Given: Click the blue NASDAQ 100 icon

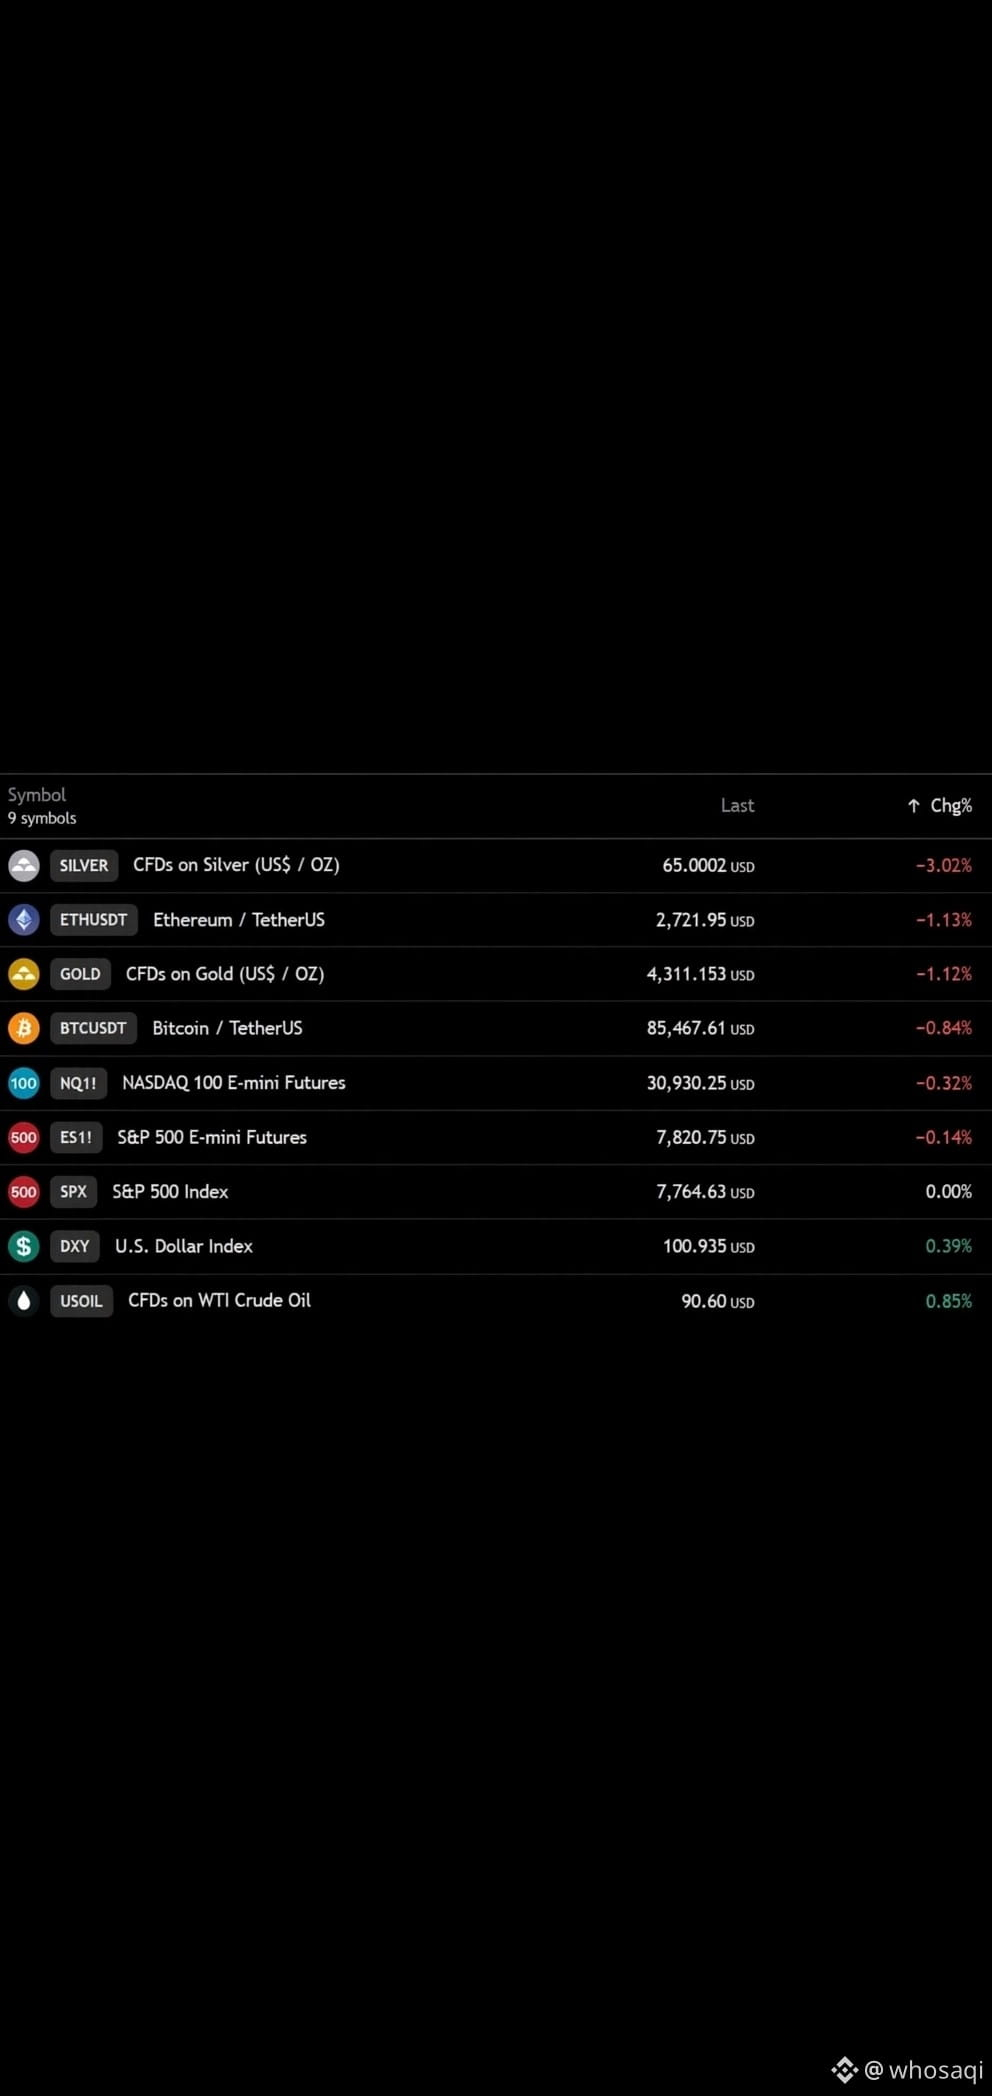Looking at the screenshot, I should [x=24, y=1083].
